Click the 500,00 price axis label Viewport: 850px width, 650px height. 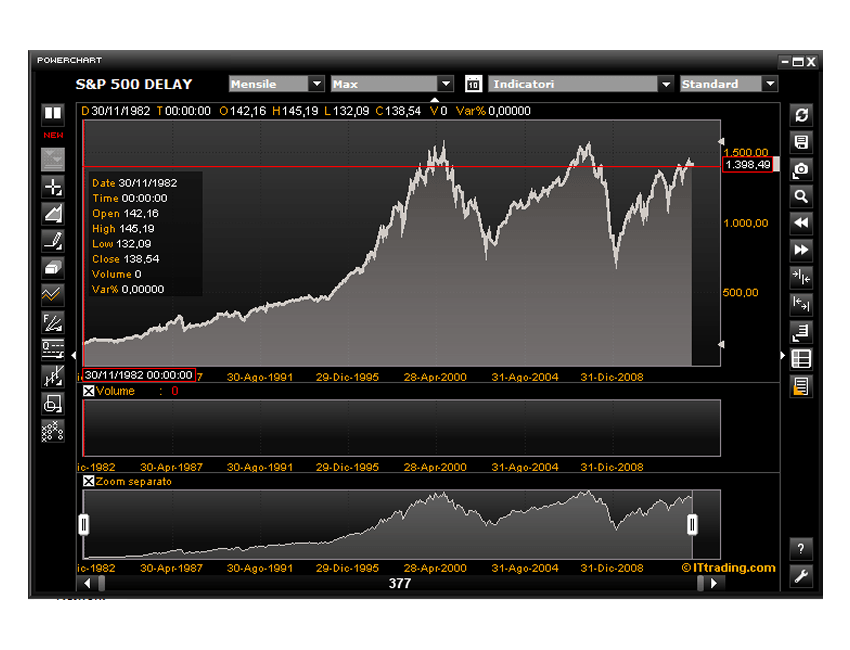pyautogui.click(x=740, y=292)
